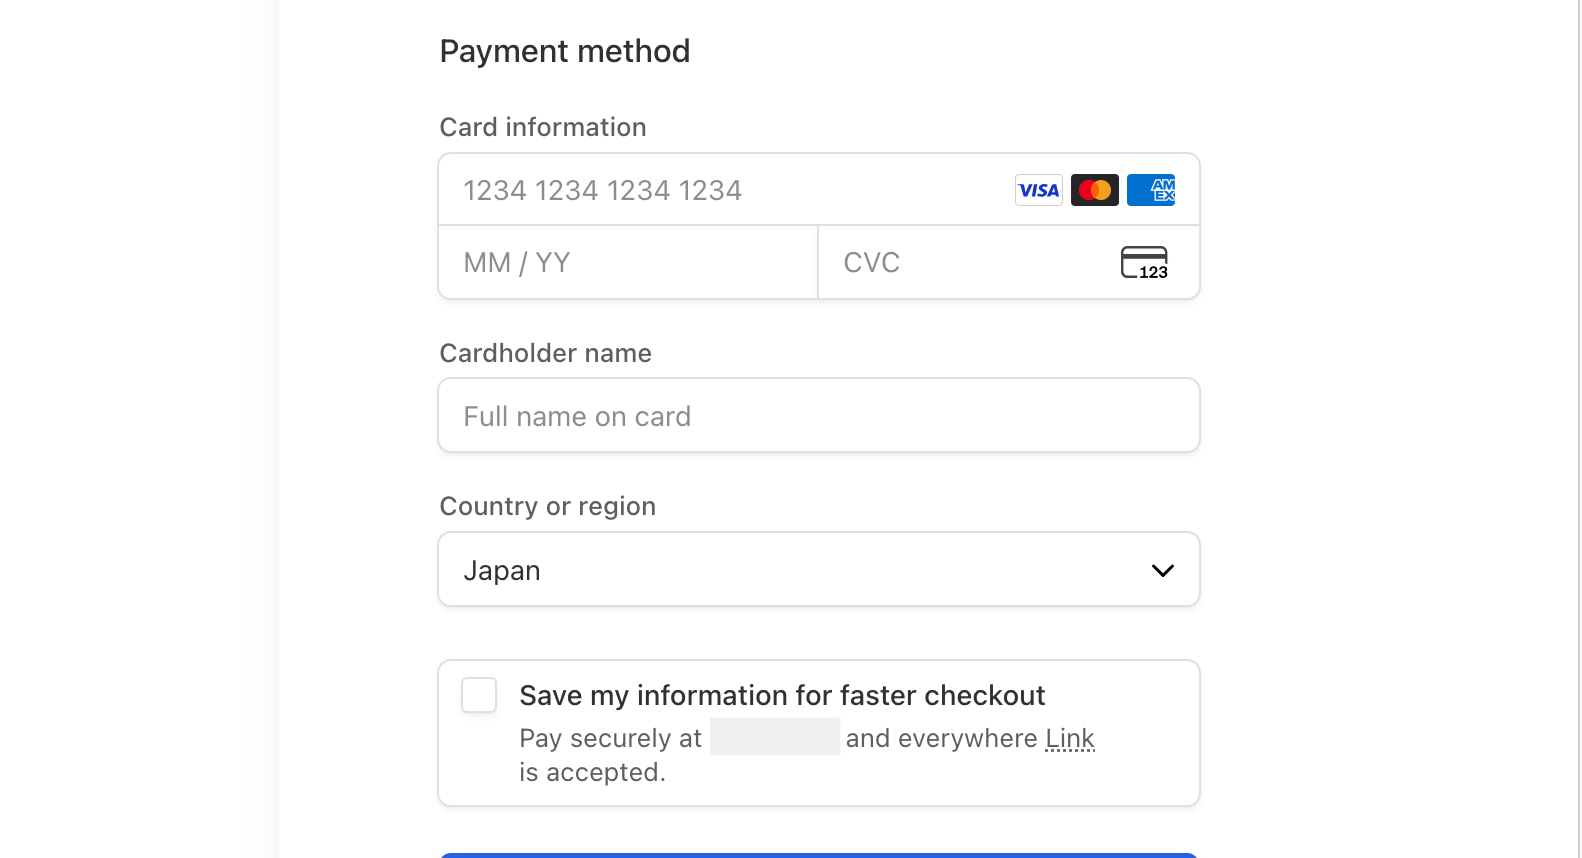Click the 'Country or region' label
Viewport: 1582px width, 858px height.
point(547,506)
